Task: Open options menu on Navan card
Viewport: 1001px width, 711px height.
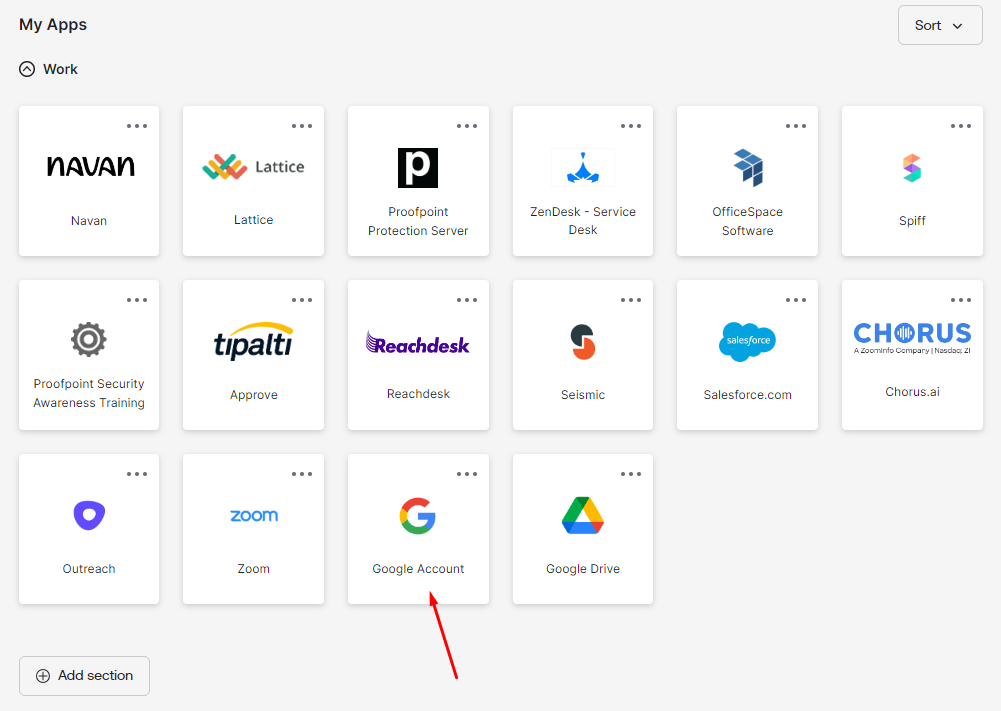Action: [x=137, y=126]
